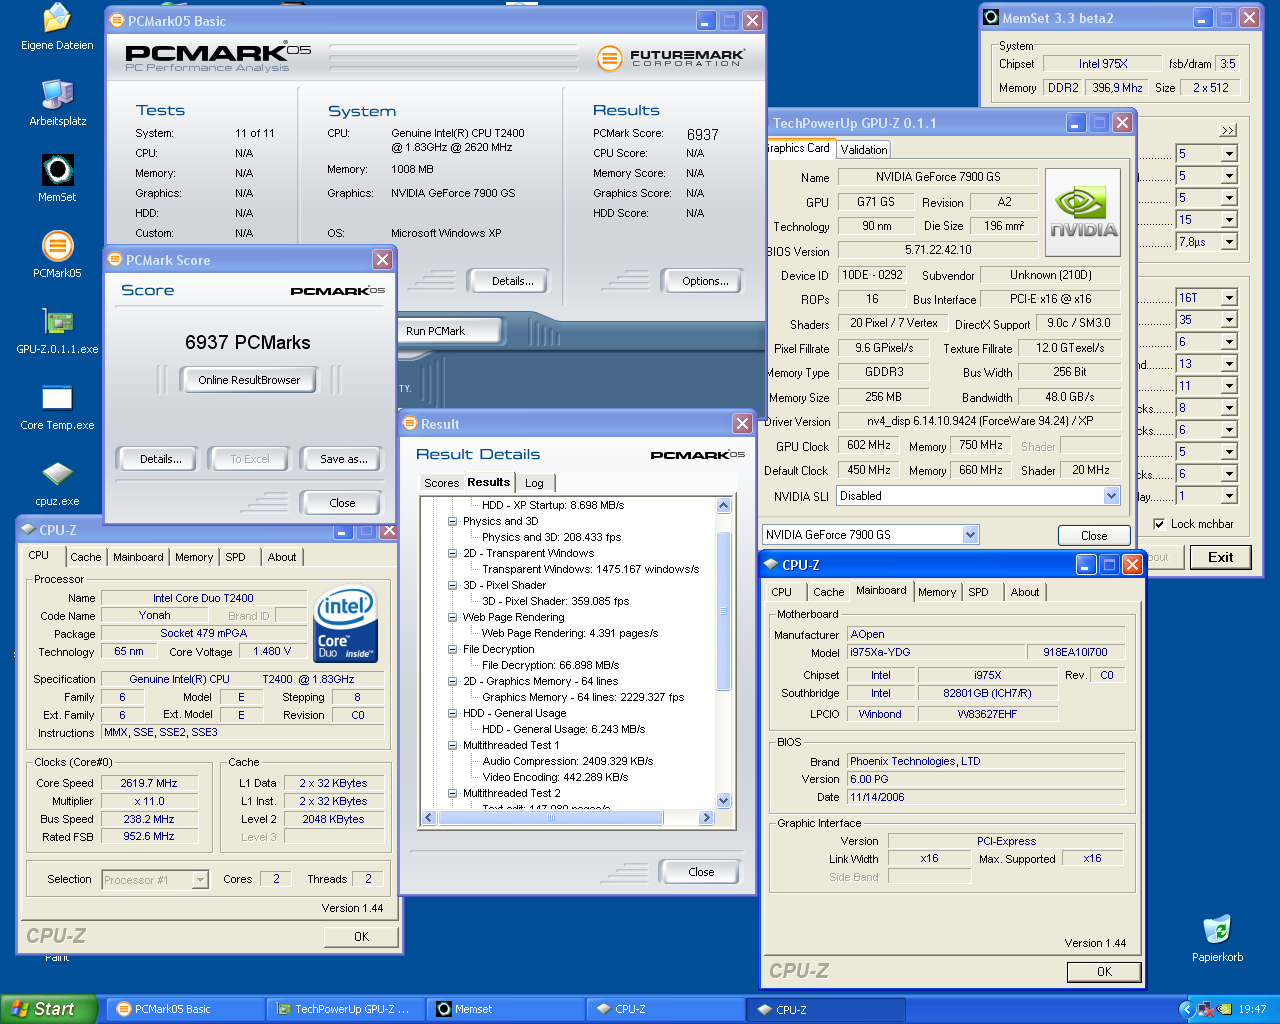This screenshot has height=1024, width=1280.
Task: Click scroll down arrow in Result list
Action: tap(724, 800)
